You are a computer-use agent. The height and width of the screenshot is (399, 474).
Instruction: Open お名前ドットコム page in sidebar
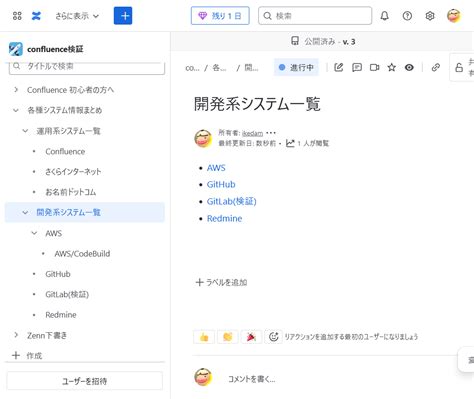tap(70, 192)
